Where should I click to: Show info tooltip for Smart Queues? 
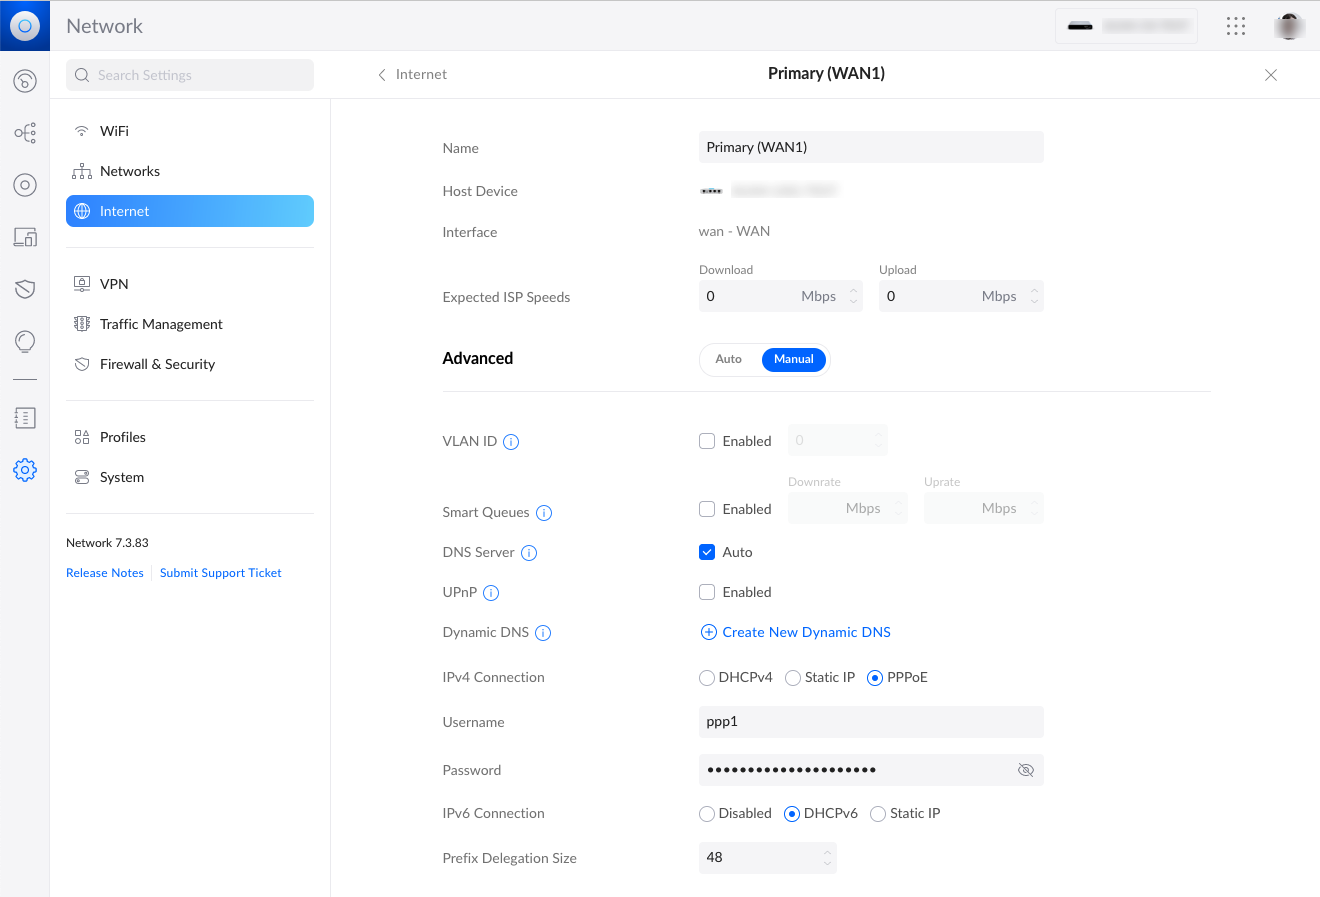coord(544,513)
